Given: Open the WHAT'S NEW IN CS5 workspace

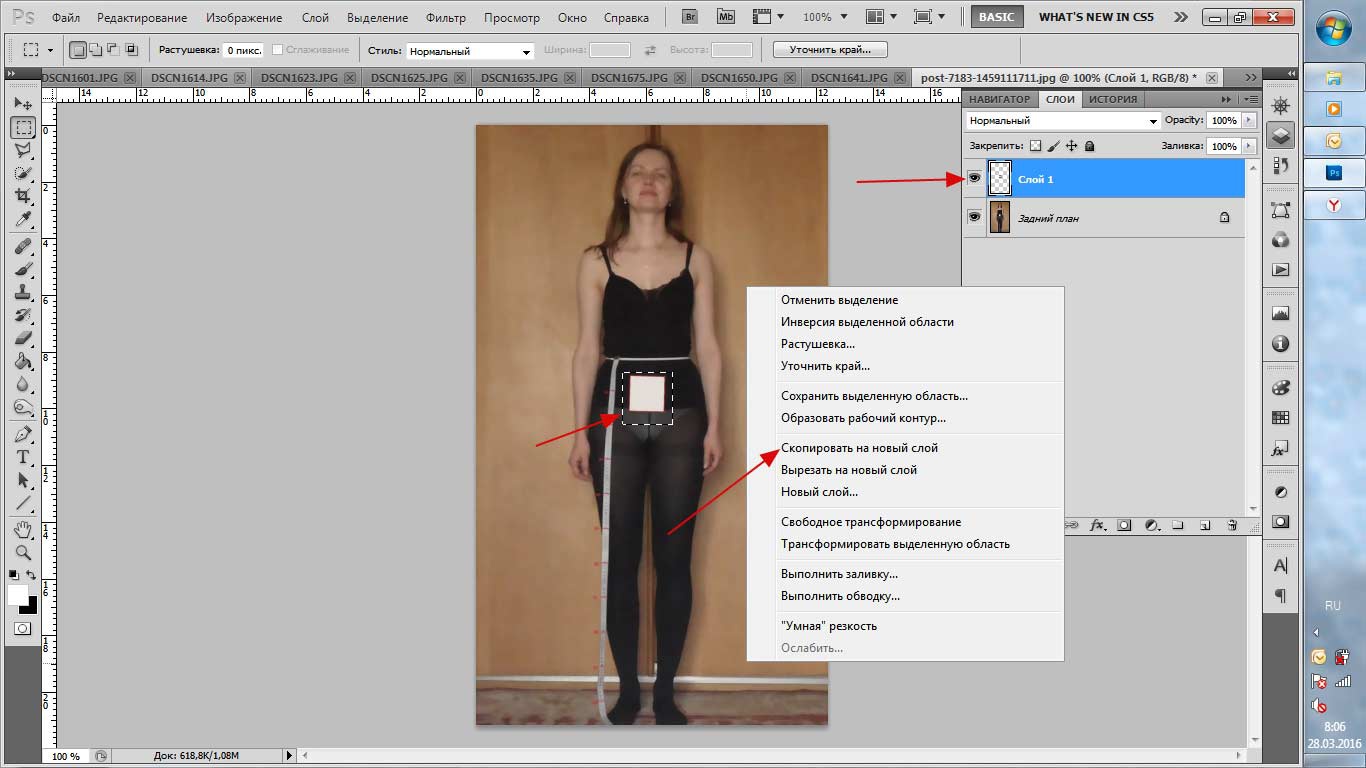Looking at the screenshot, I should 1096,17.
